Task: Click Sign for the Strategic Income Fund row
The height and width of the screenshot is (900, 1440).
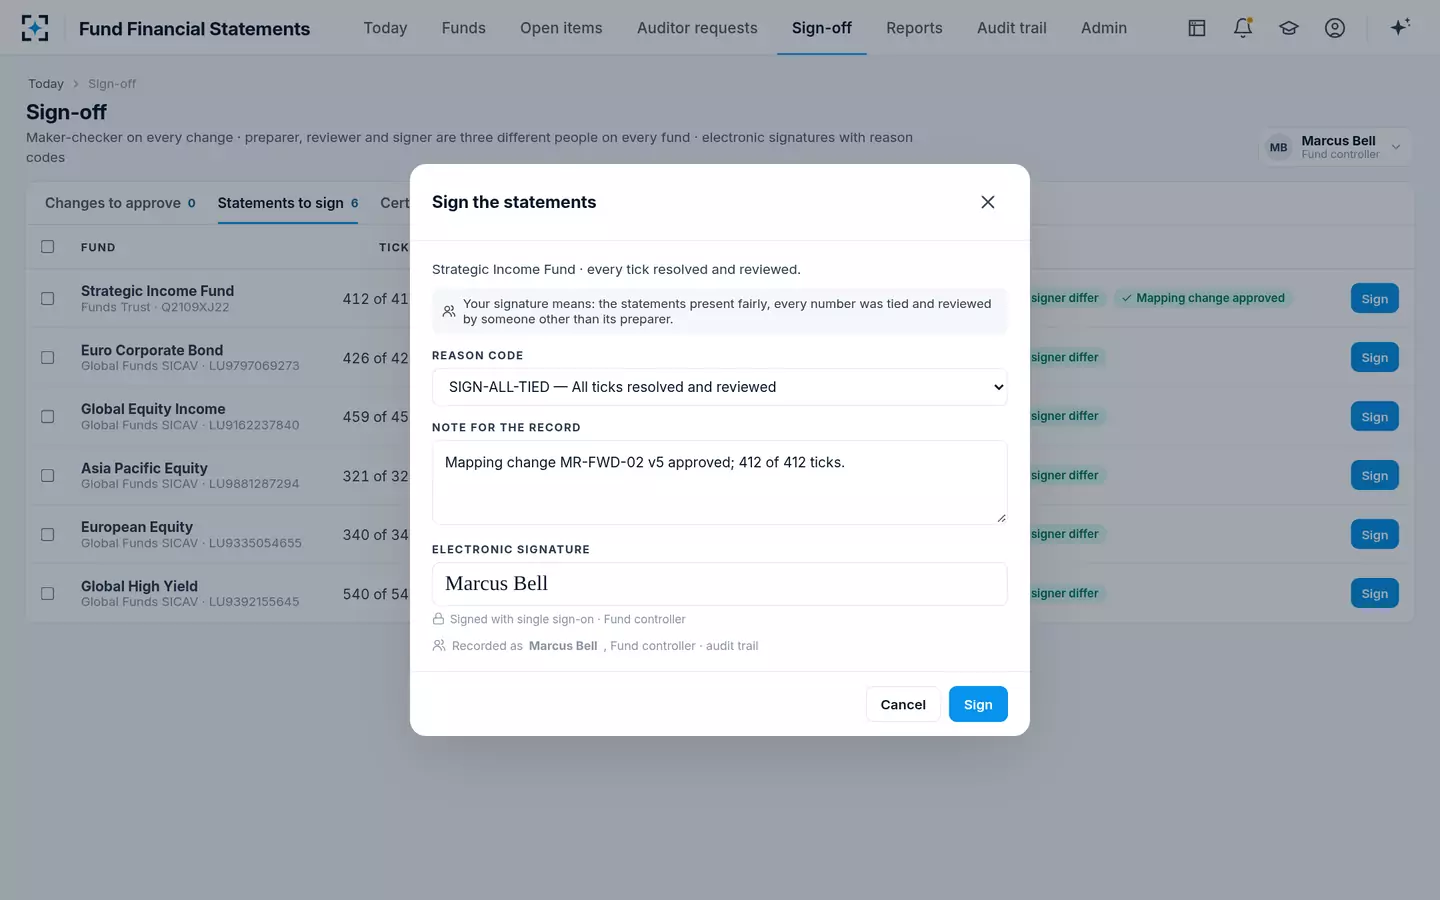Action: pyautogui.click(x=1375, y=298)
